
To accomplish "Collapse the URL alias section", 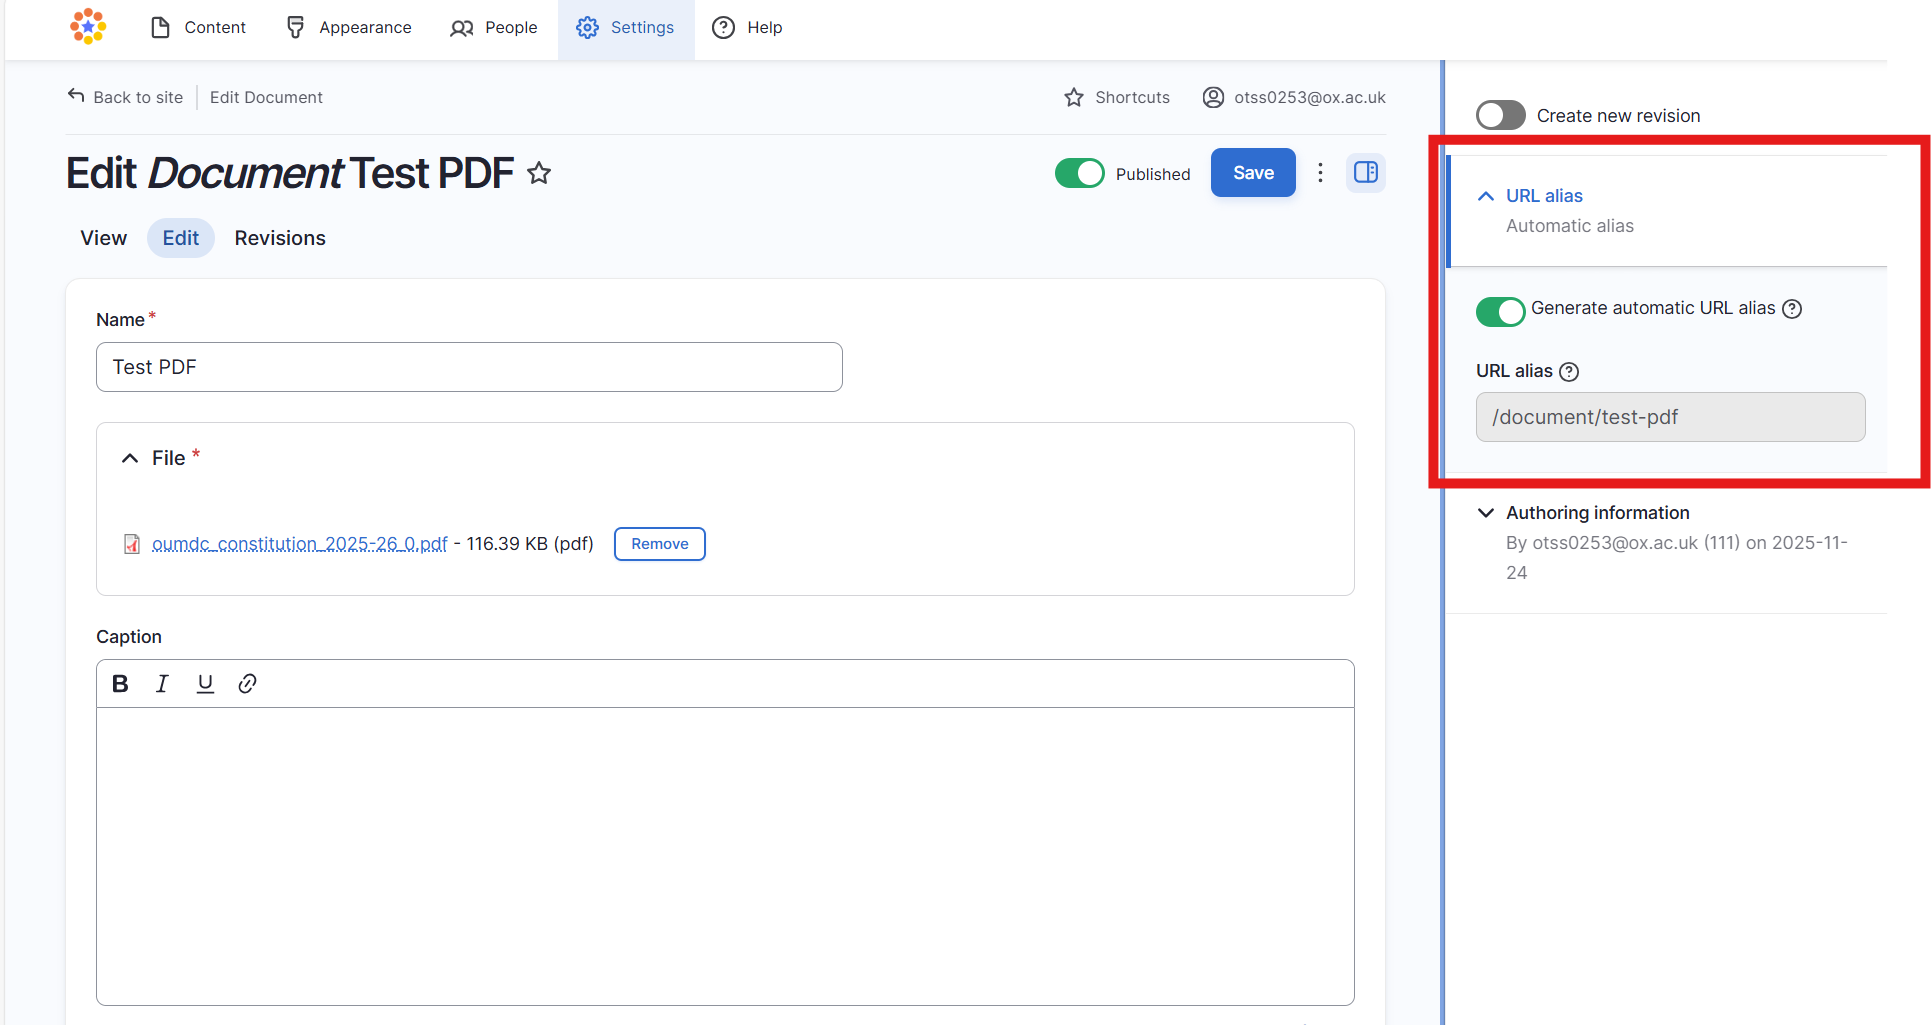I will point(1486,196).
